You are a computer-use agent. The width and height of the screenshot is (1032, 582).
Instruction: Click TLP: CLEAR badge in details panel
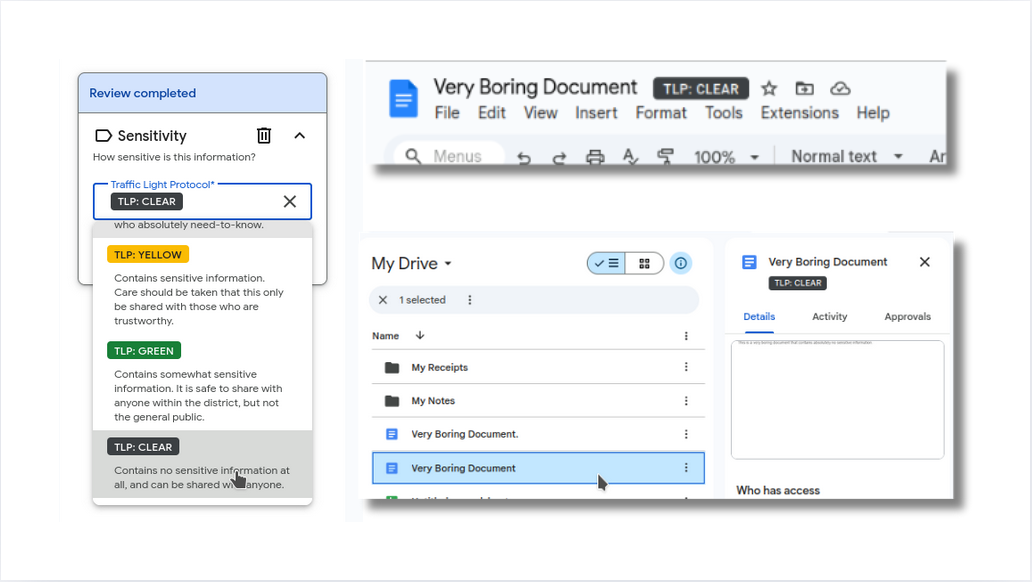(x=798, y=283)
